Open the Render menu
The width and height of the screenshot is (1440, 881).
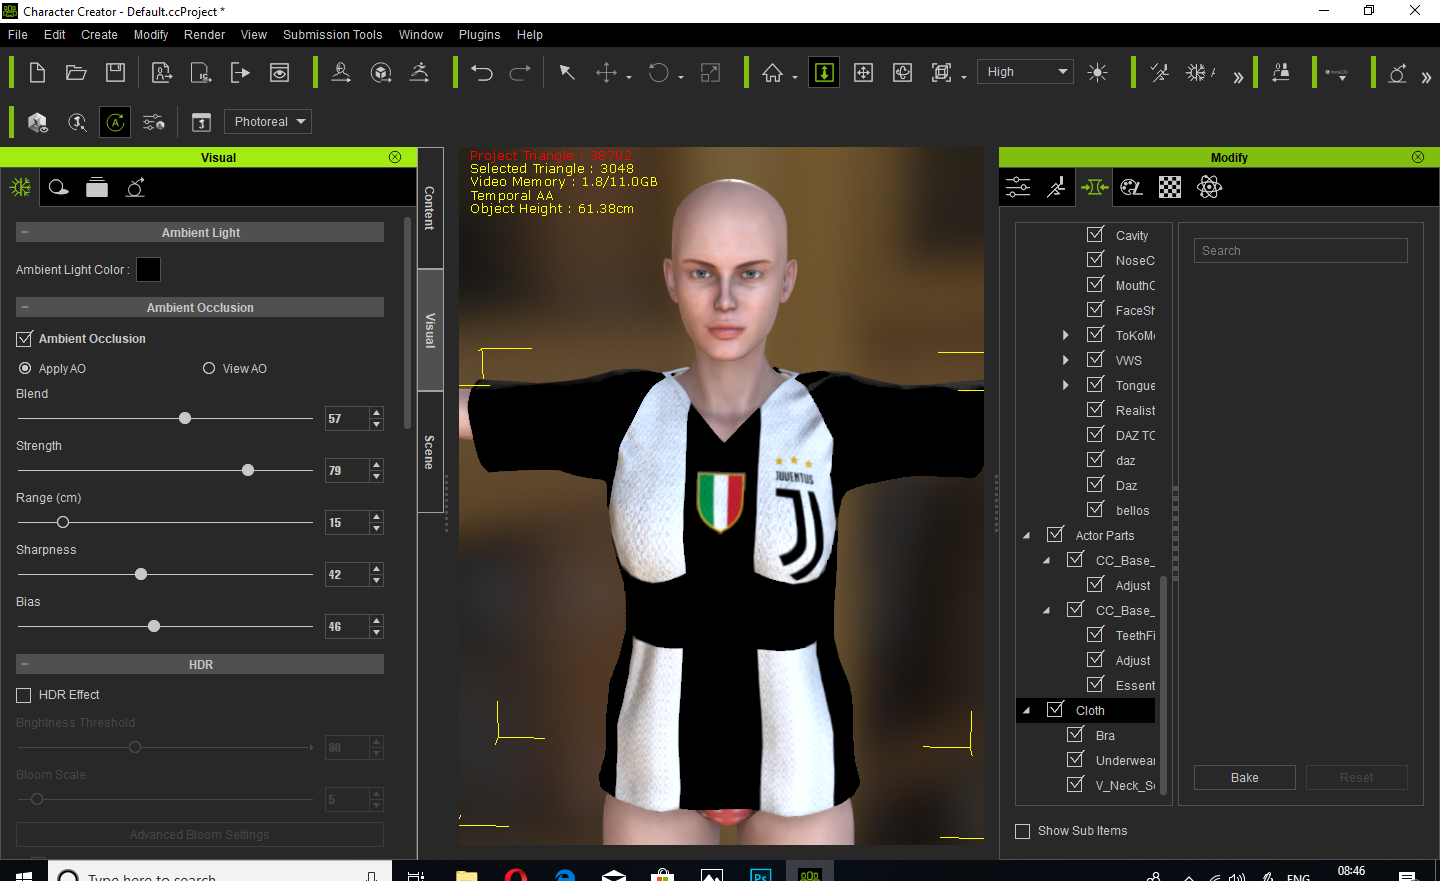(x=204, y=34)
